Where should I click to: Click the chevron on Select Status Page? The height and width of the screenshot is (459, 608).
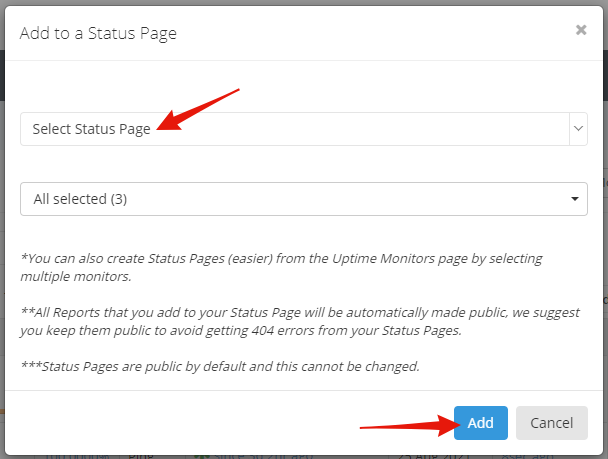[578, 129]
